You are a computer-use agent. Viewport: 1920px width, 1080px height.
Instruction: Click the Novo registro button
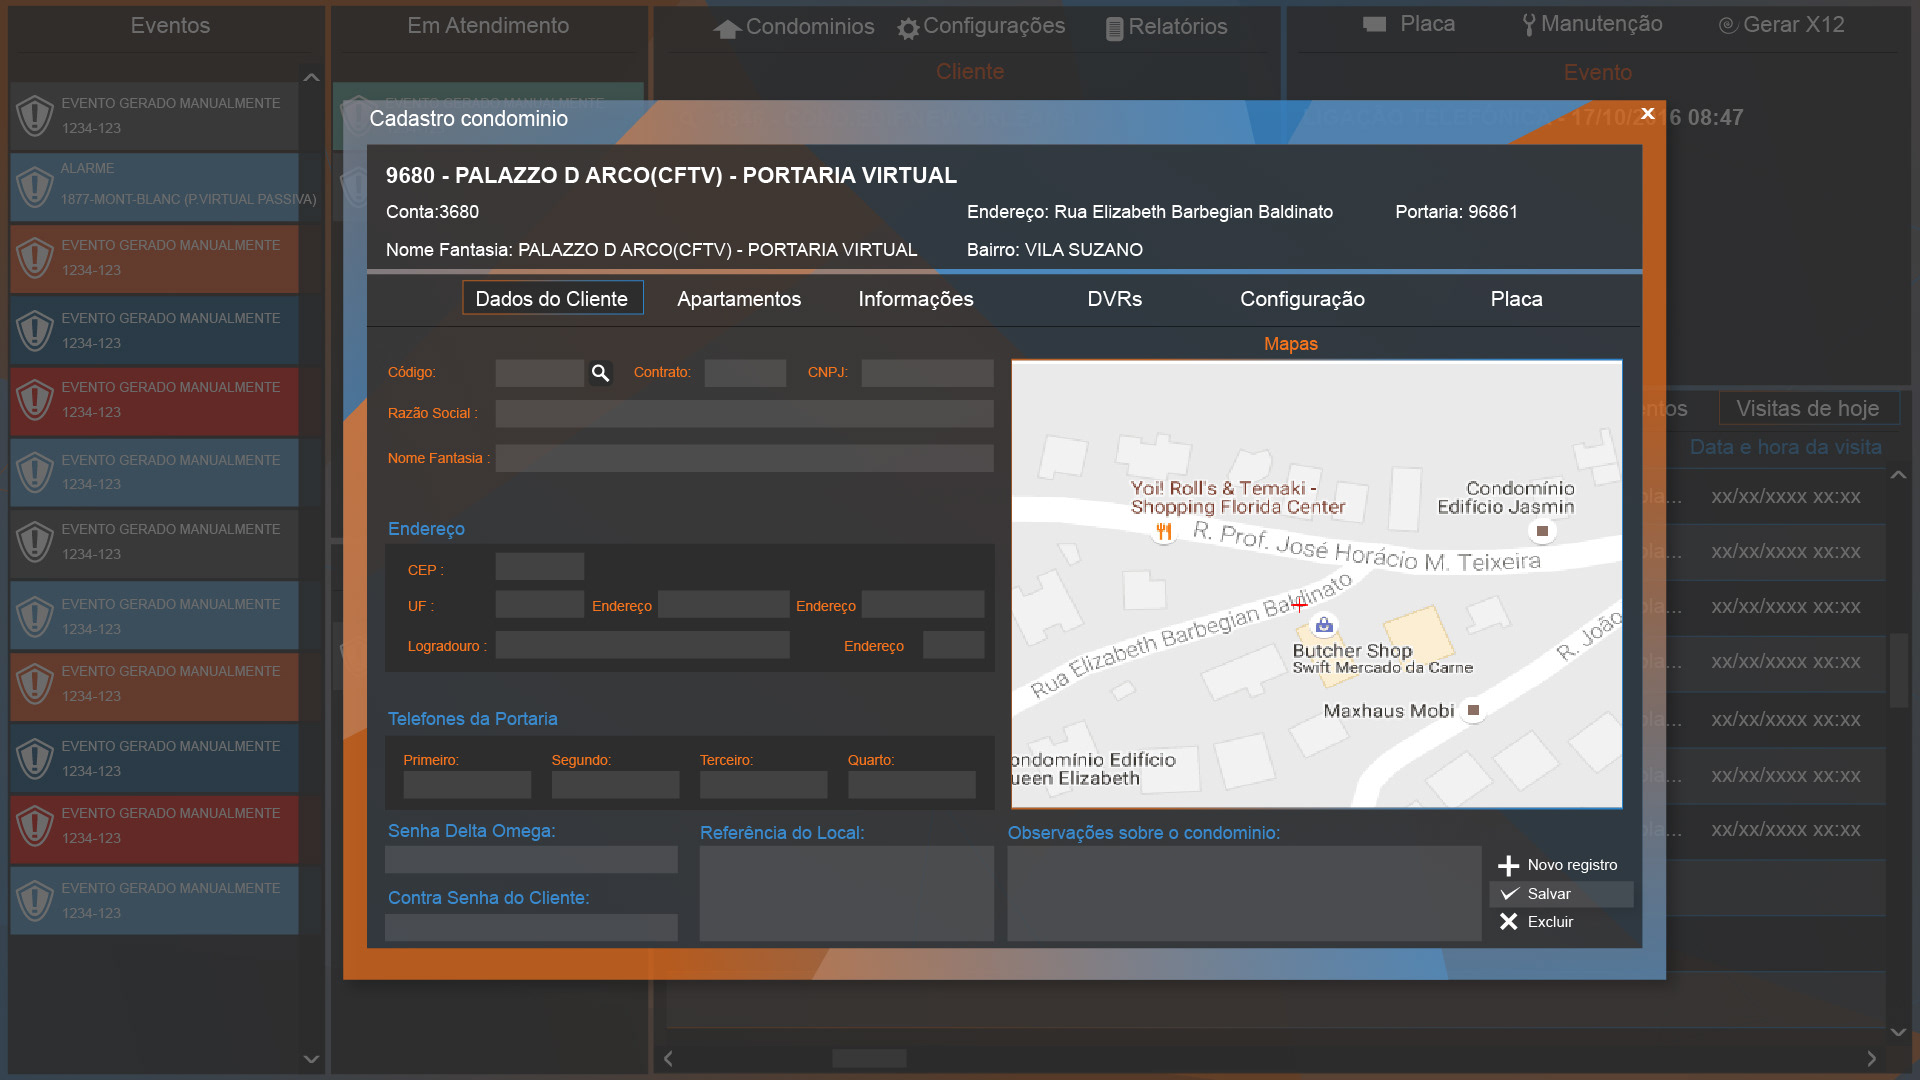click(x=1558, y=865)
